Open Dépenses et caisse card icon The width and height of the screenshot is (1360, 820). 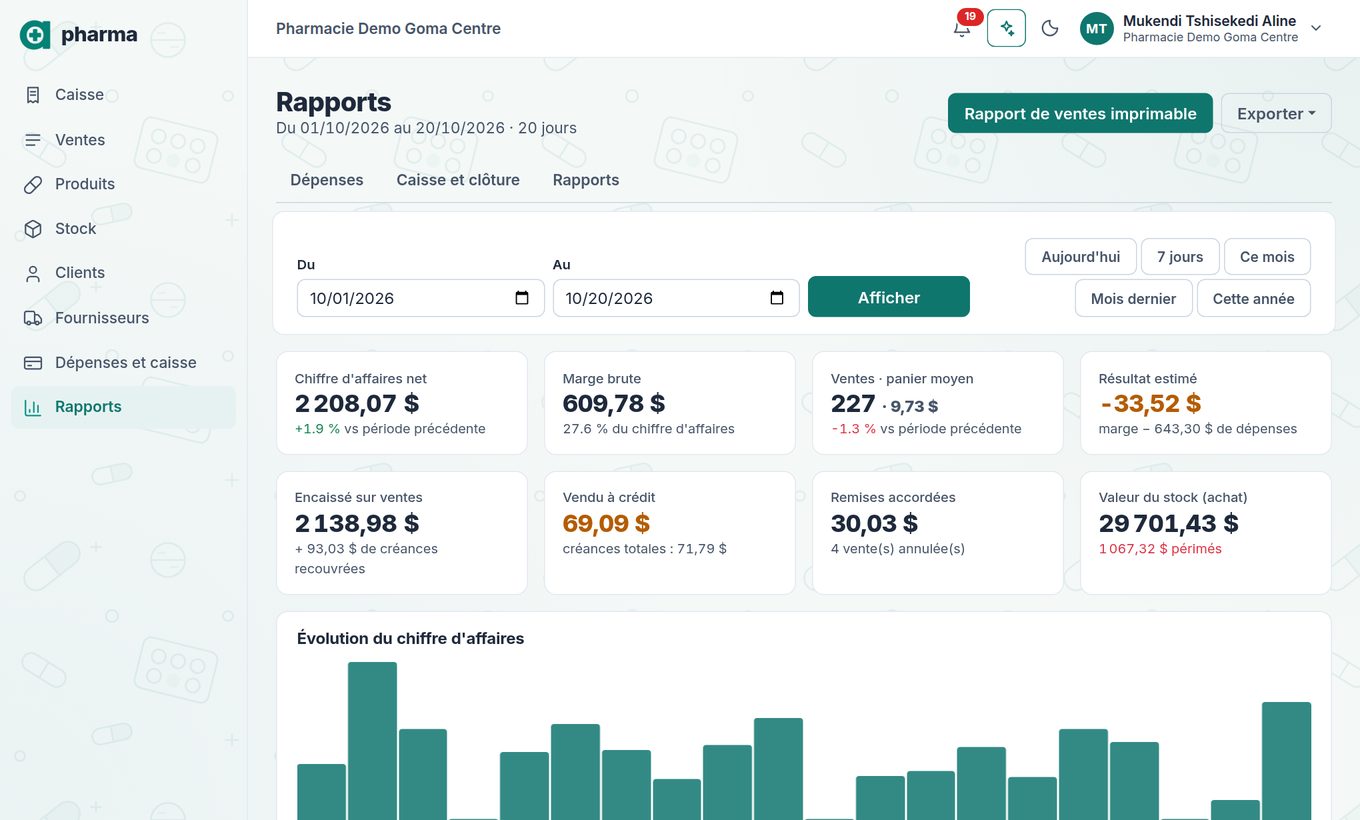(33, 363)
